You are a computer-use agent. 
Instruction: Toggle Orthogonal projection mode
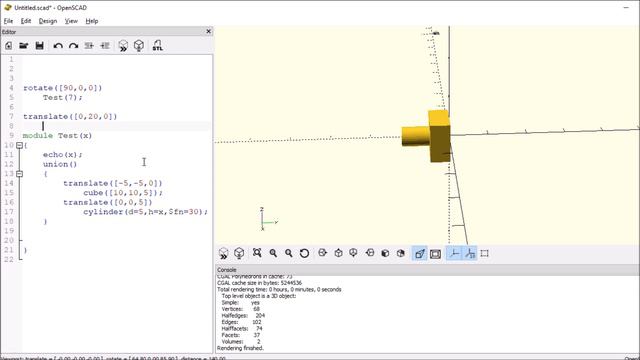[x=436, y=253]
